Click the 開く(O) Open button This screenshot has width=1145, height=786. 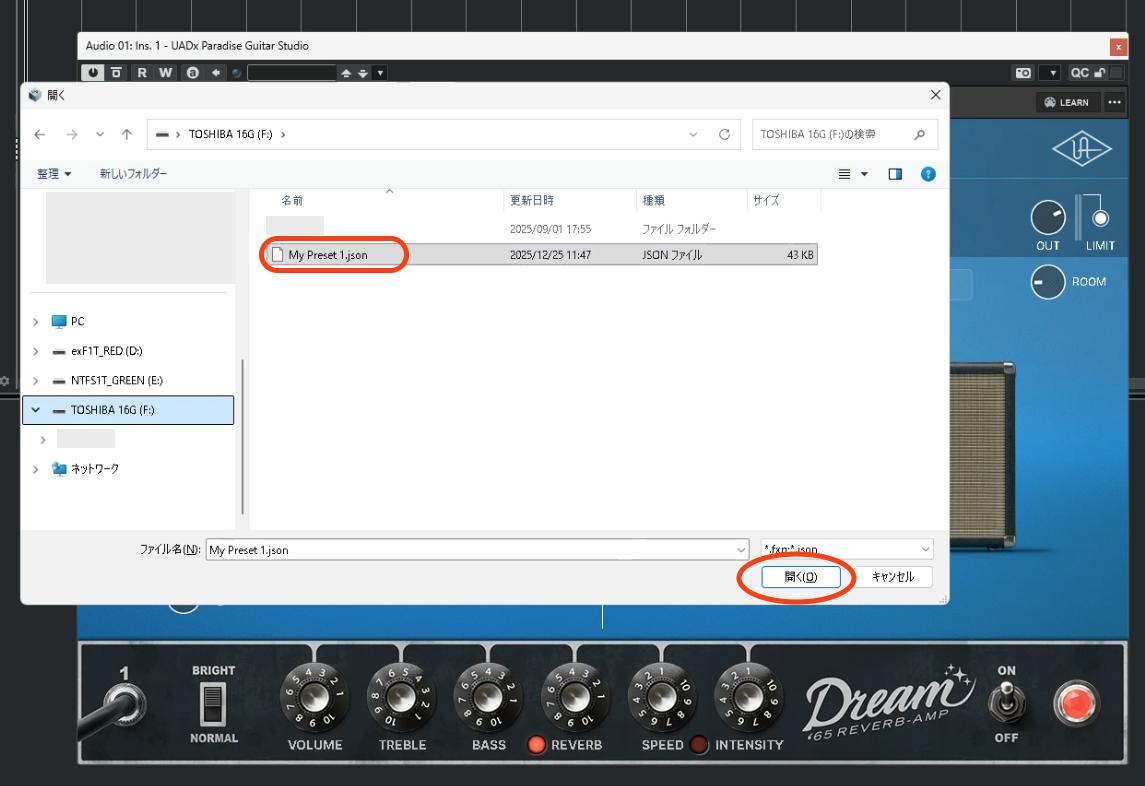[x=801, y=577]
